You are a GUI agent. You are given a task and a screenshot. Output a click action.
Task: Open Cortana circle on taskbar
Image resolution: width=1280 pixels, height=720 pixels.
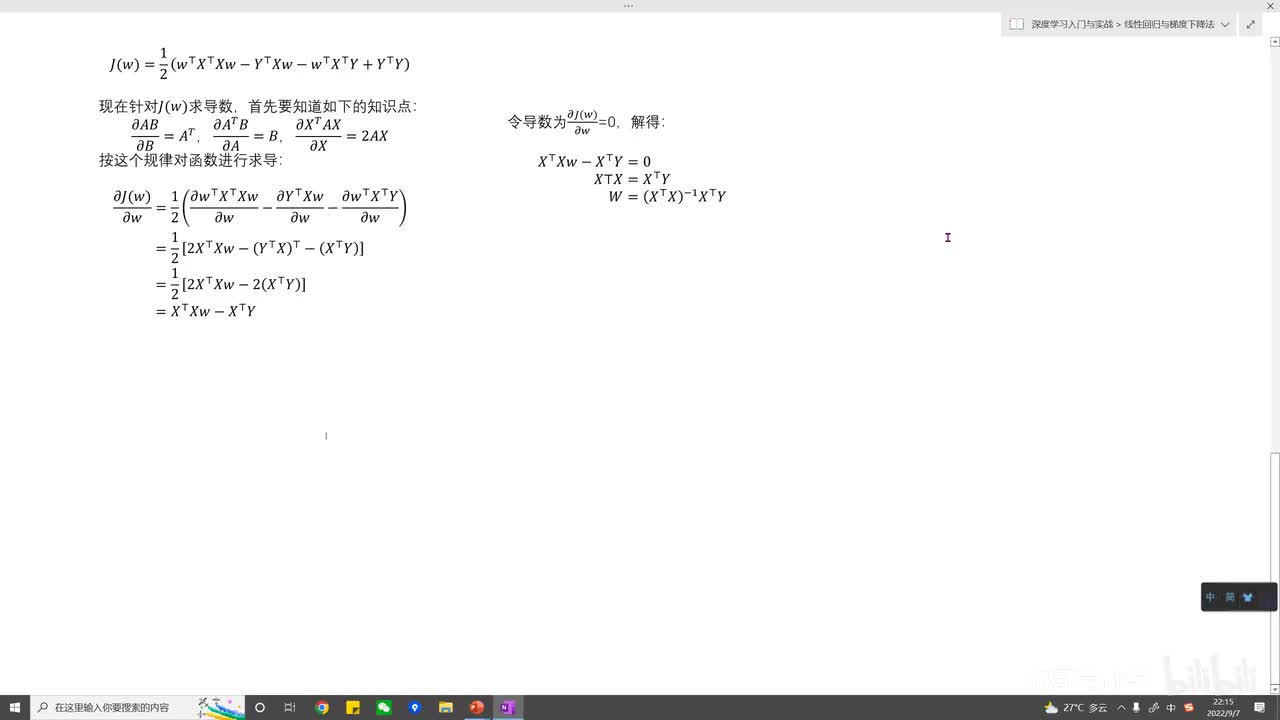[260, 707]
